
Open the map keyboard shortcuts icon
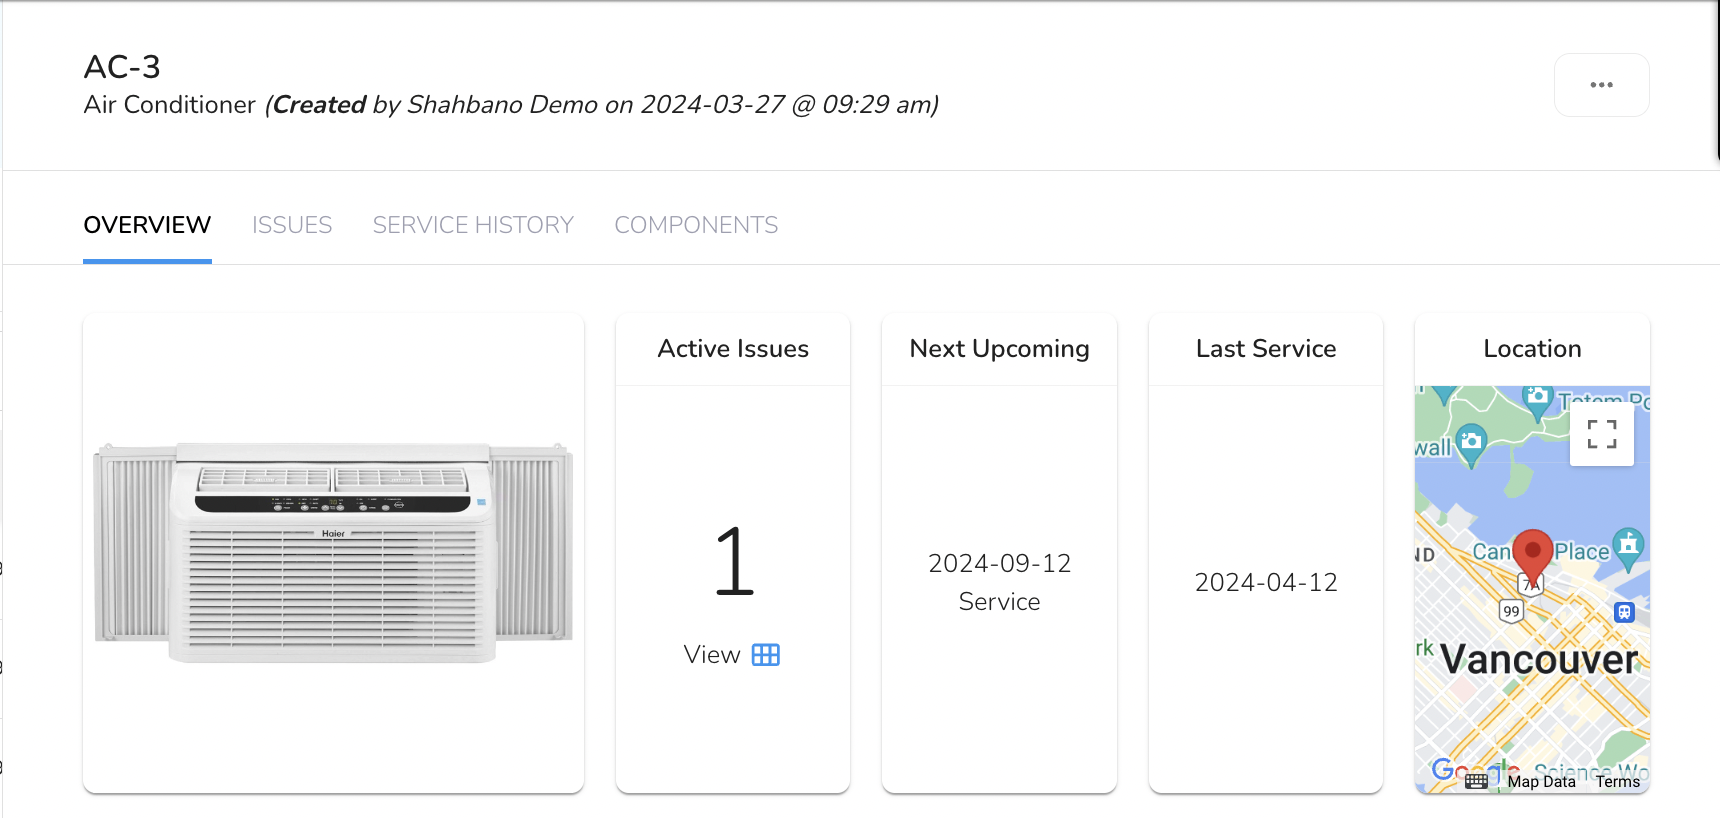(1476, 781)
